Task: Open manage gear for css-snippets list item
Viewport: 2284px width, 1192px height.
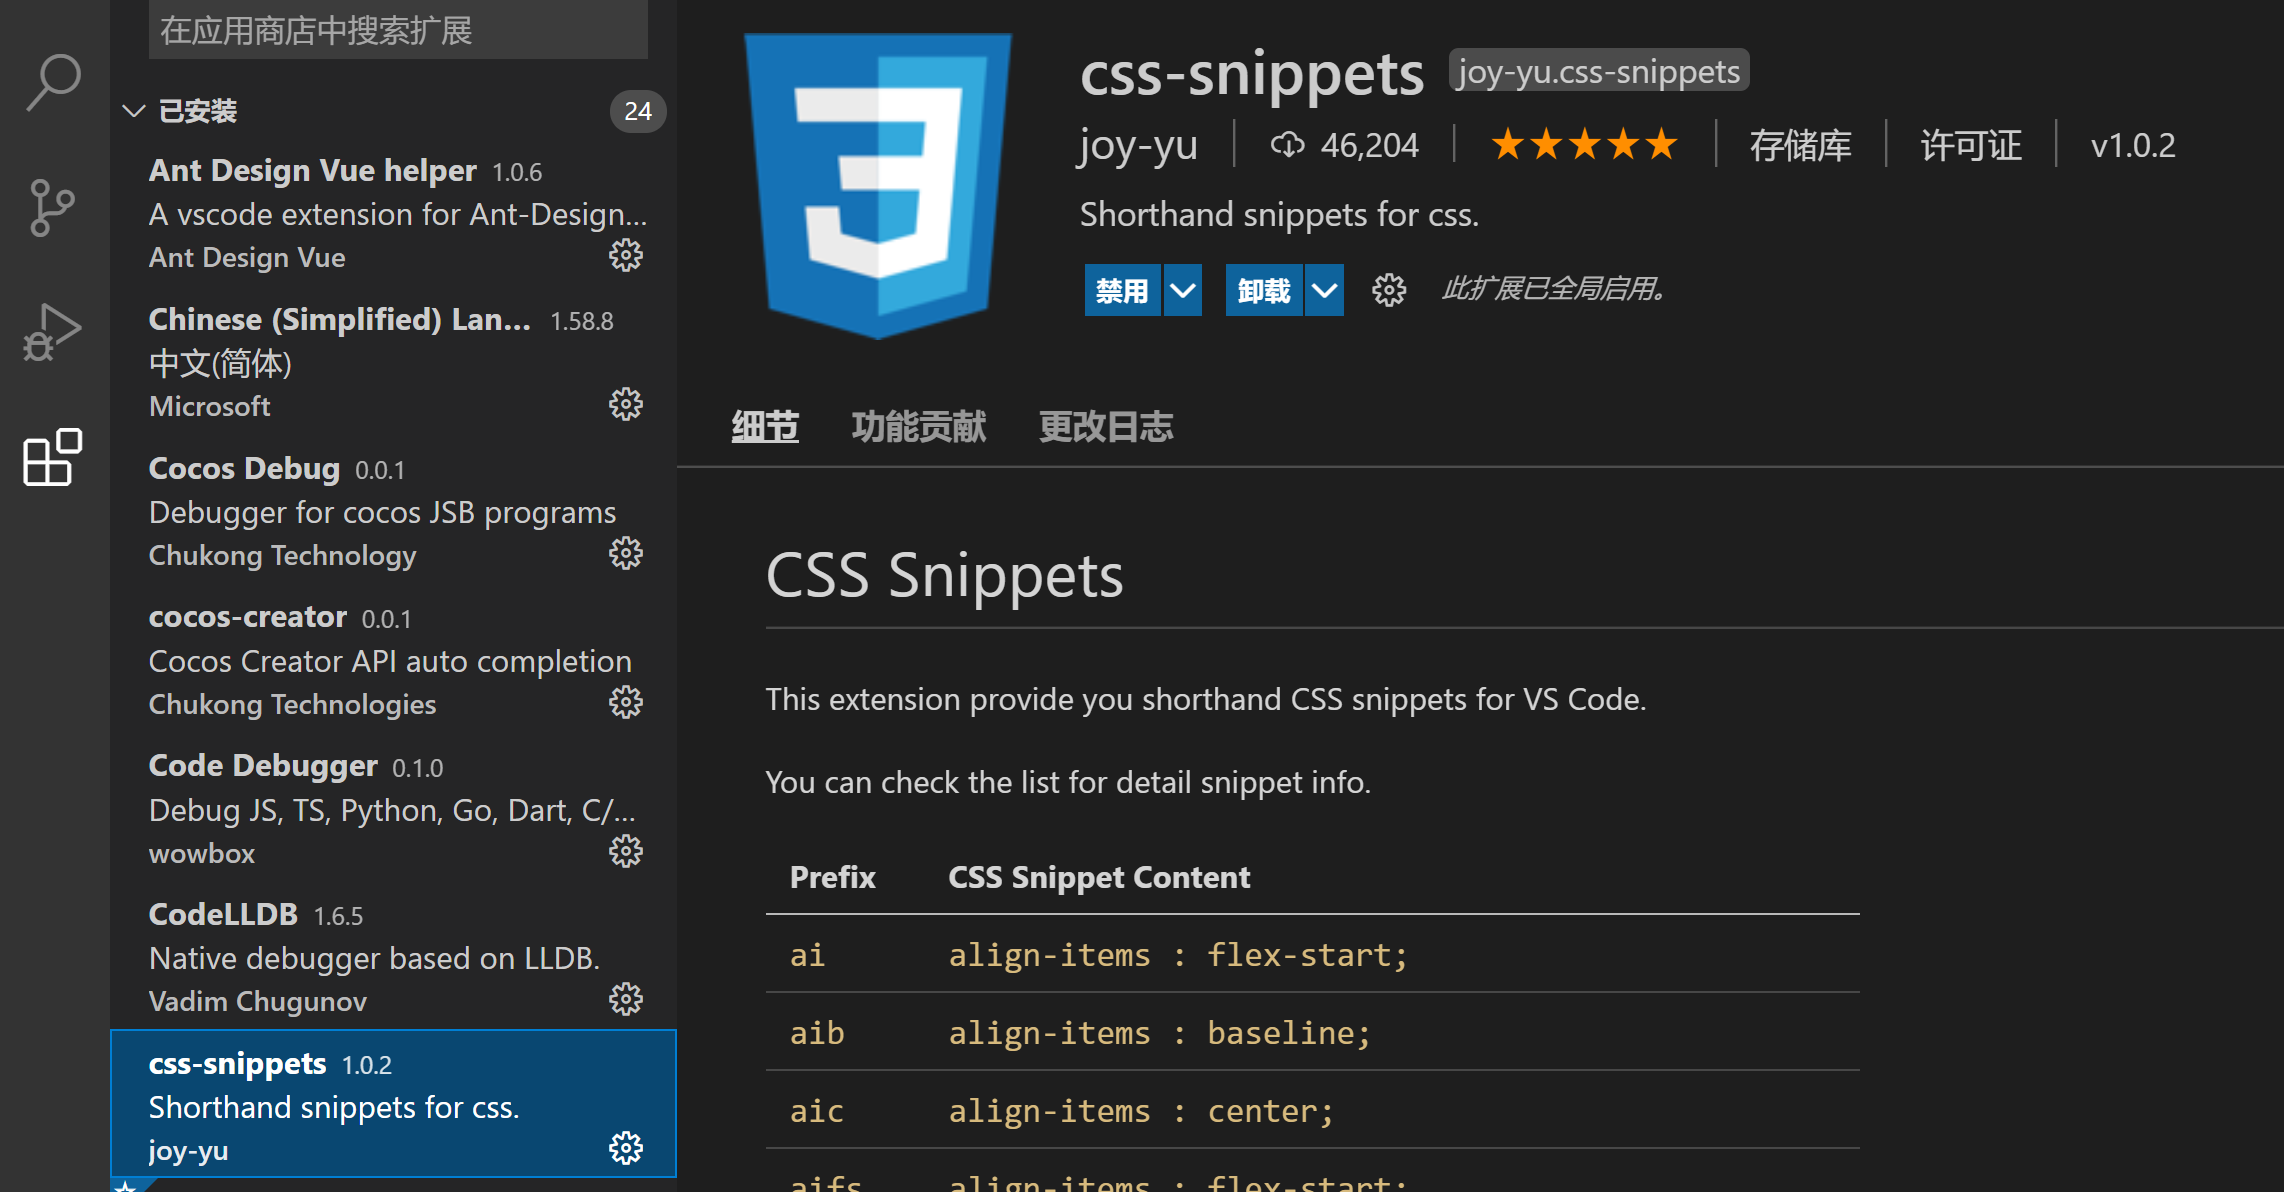Action: (626, 1149)
